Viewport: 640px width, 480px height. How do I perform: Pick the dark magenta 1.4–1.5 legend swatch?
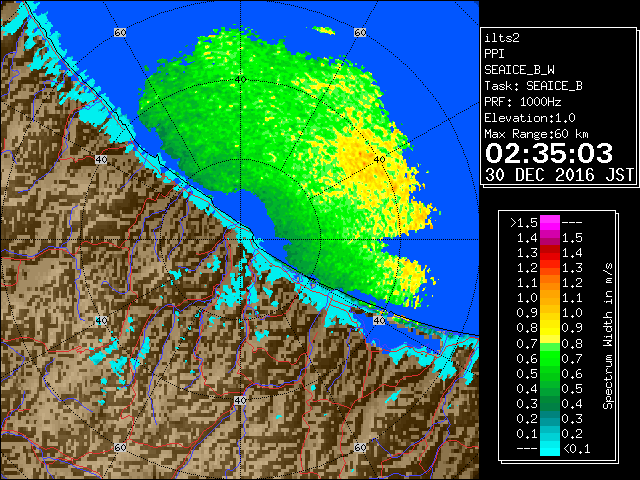pos(550,238)
